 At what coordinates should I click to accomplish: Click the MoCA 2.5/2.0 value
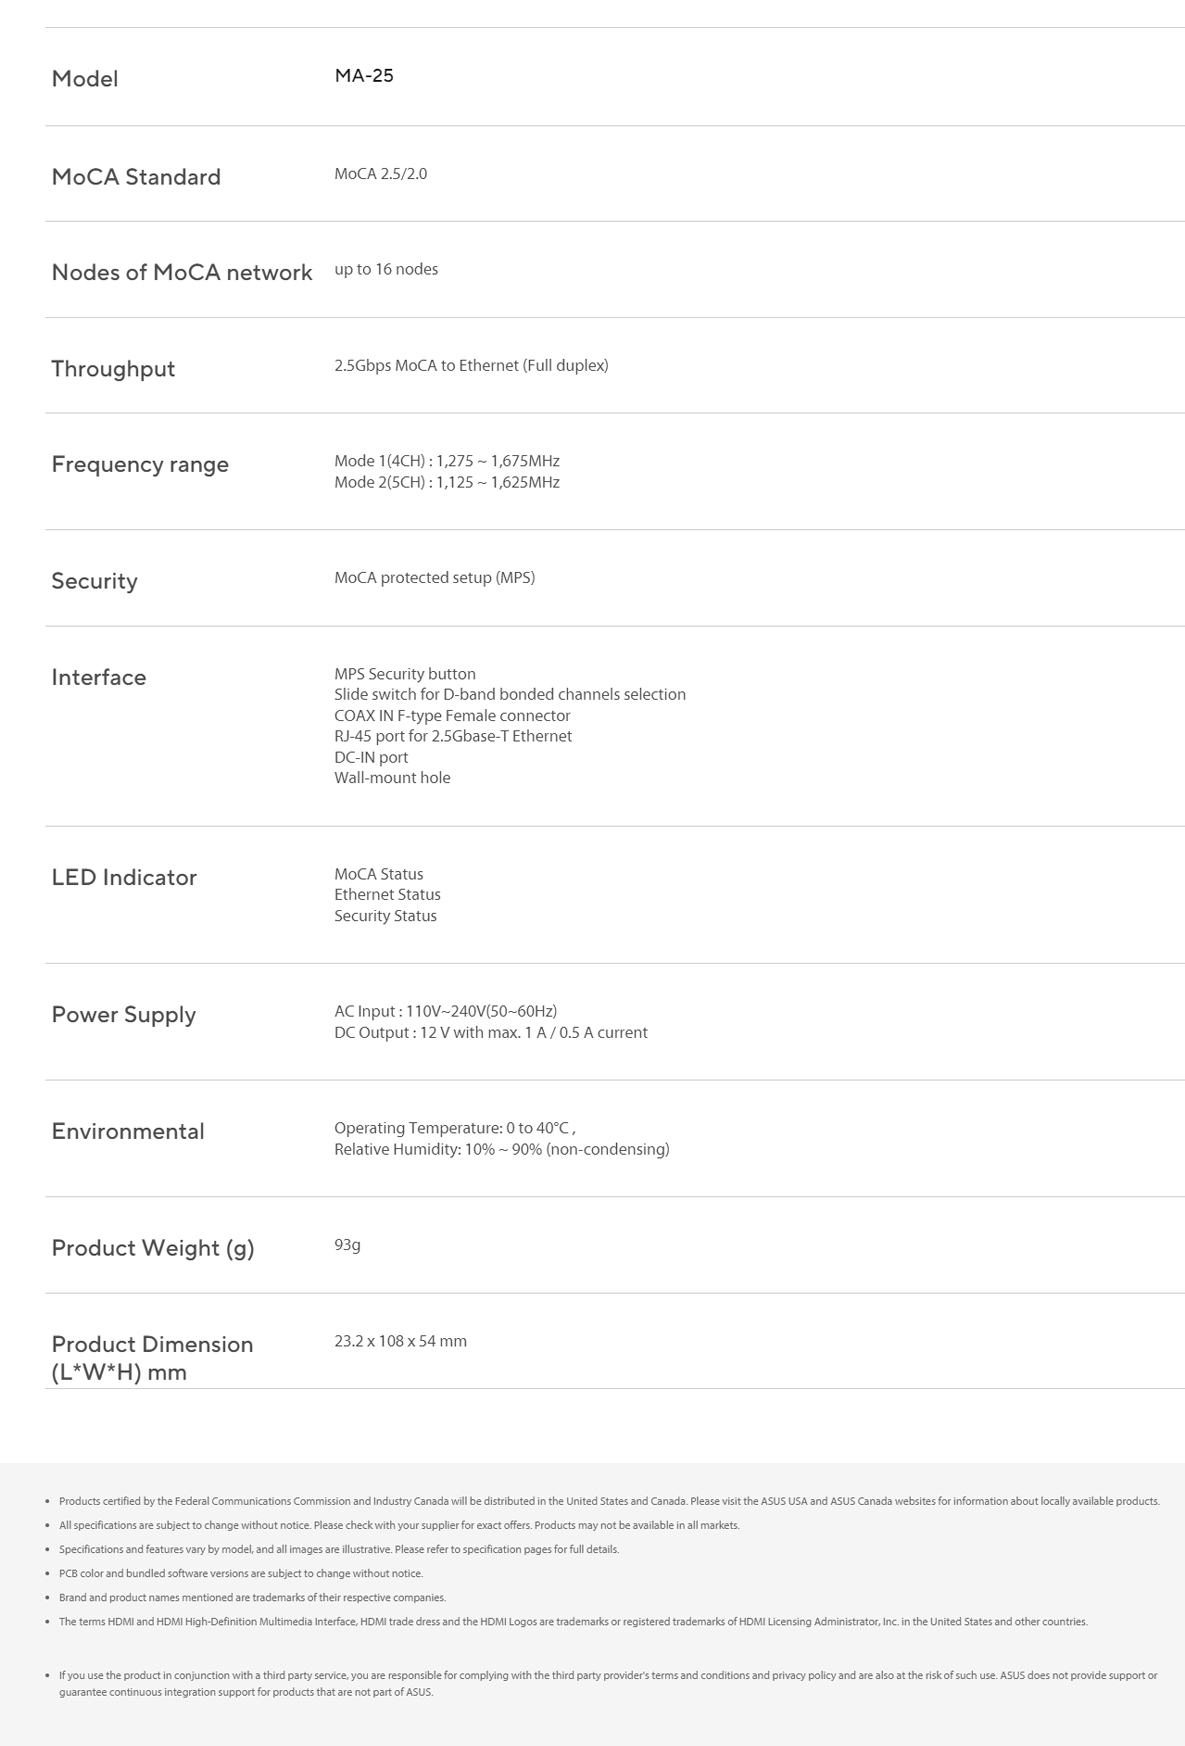380,174
